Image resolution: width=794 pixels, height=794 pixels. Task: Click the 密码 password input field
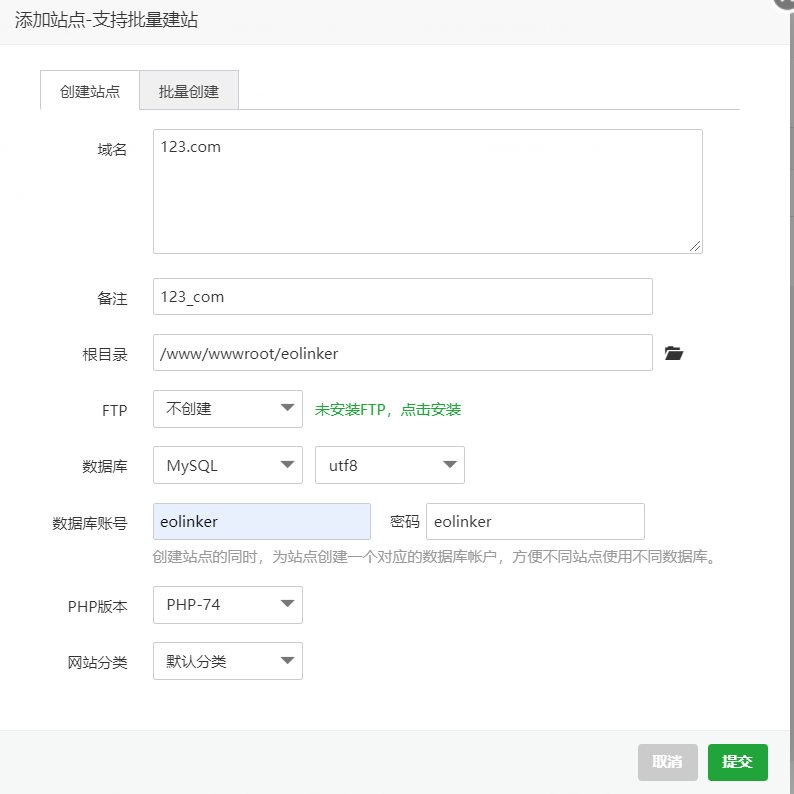(x=535, y=522)
